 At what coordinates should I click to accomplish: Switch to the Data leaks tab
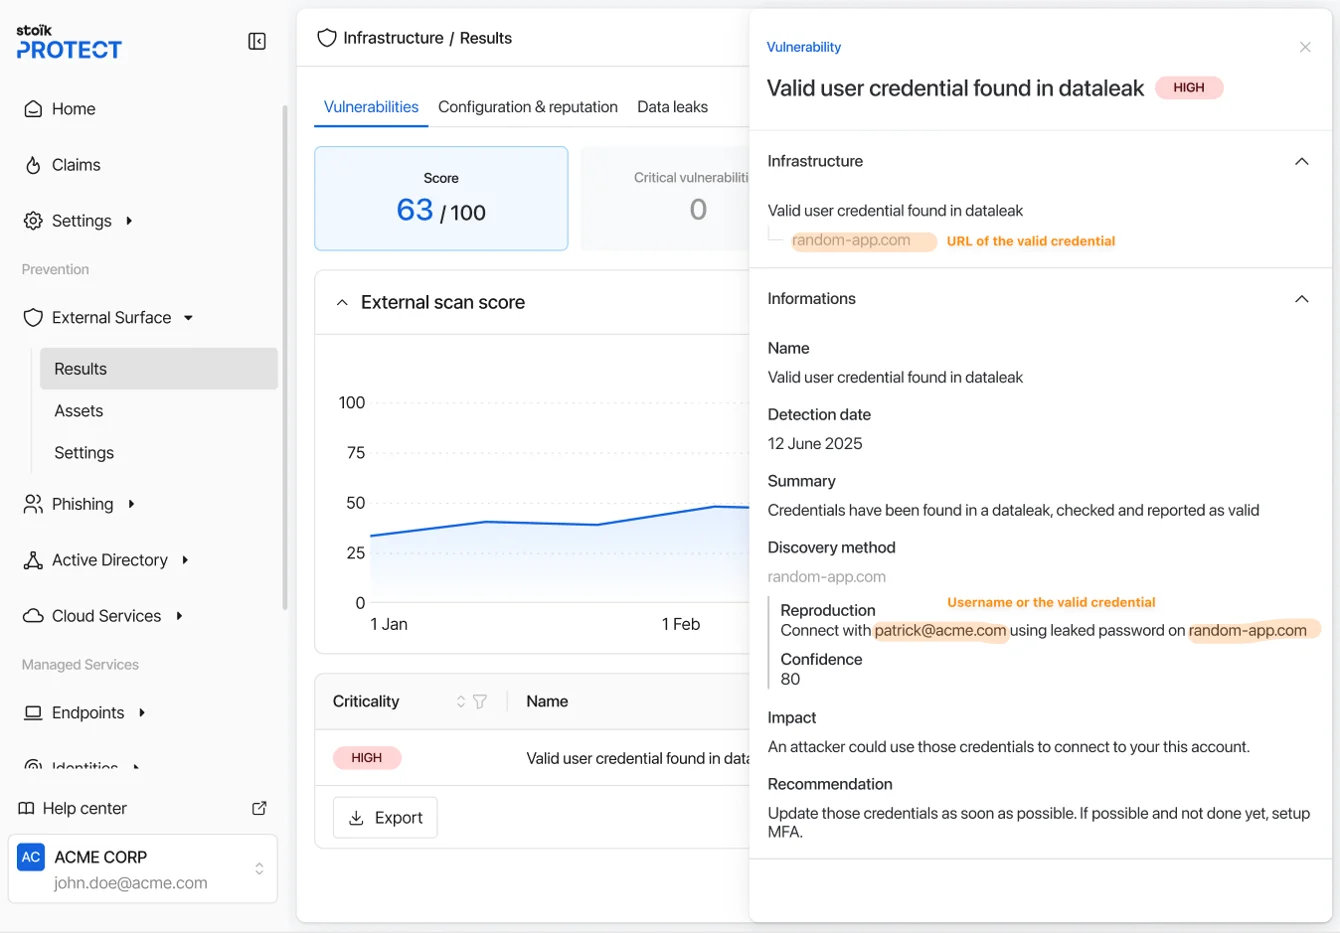672,107
